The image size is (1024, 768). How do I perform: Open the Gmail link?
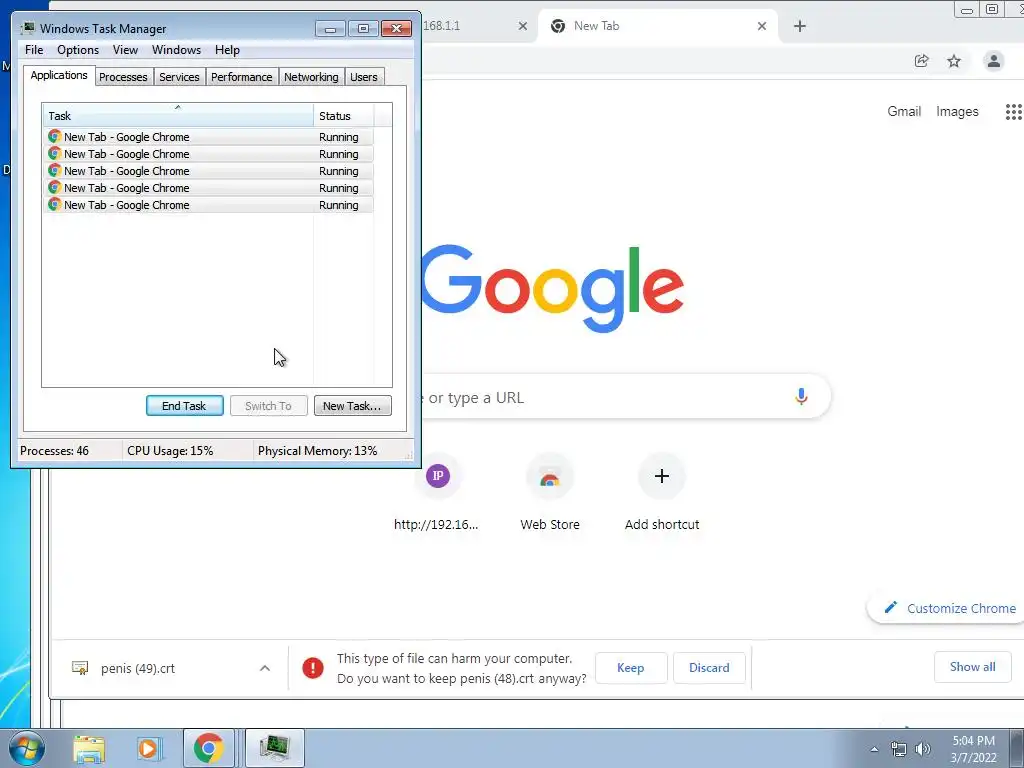click(904, 112)
